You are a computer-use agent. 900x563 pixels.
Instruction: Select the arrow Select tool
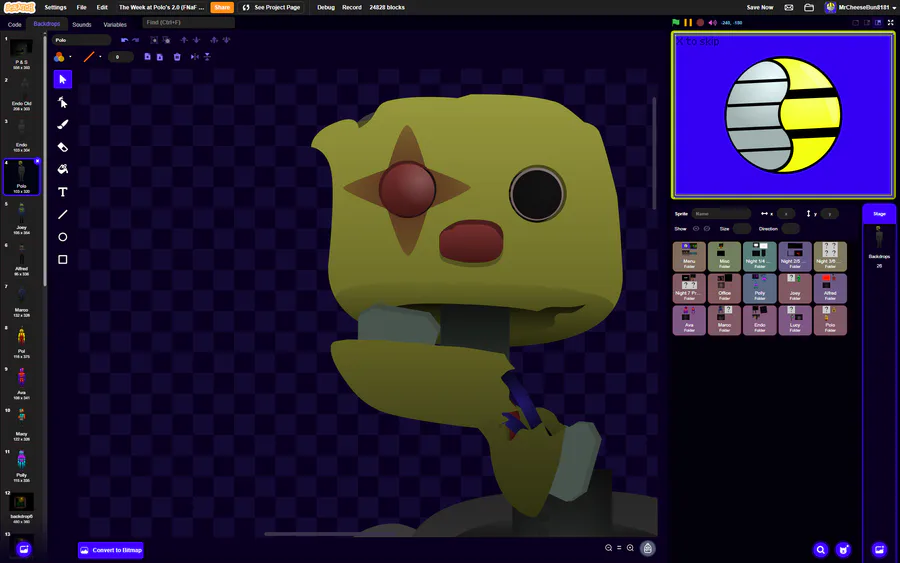click(x=63, y=79)
